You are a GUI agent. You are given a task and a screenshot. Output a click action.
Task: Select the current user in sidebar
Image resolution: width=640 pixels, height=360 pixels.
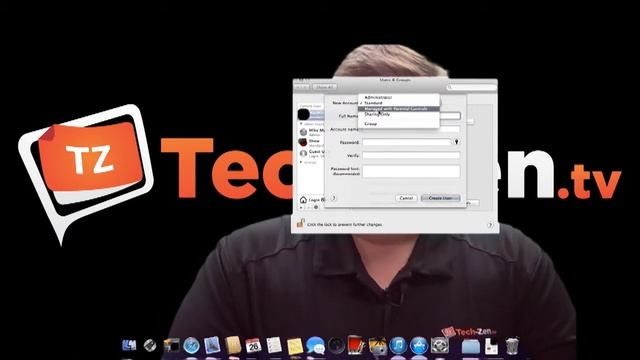point(311,114)
